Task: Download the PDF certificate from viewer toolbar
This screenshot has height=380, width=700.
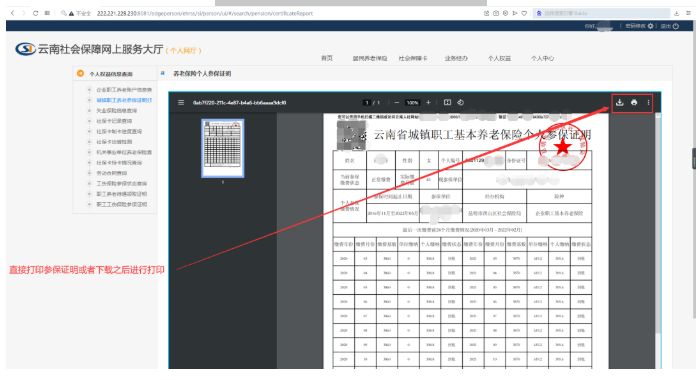Action: tap(620, 102)
